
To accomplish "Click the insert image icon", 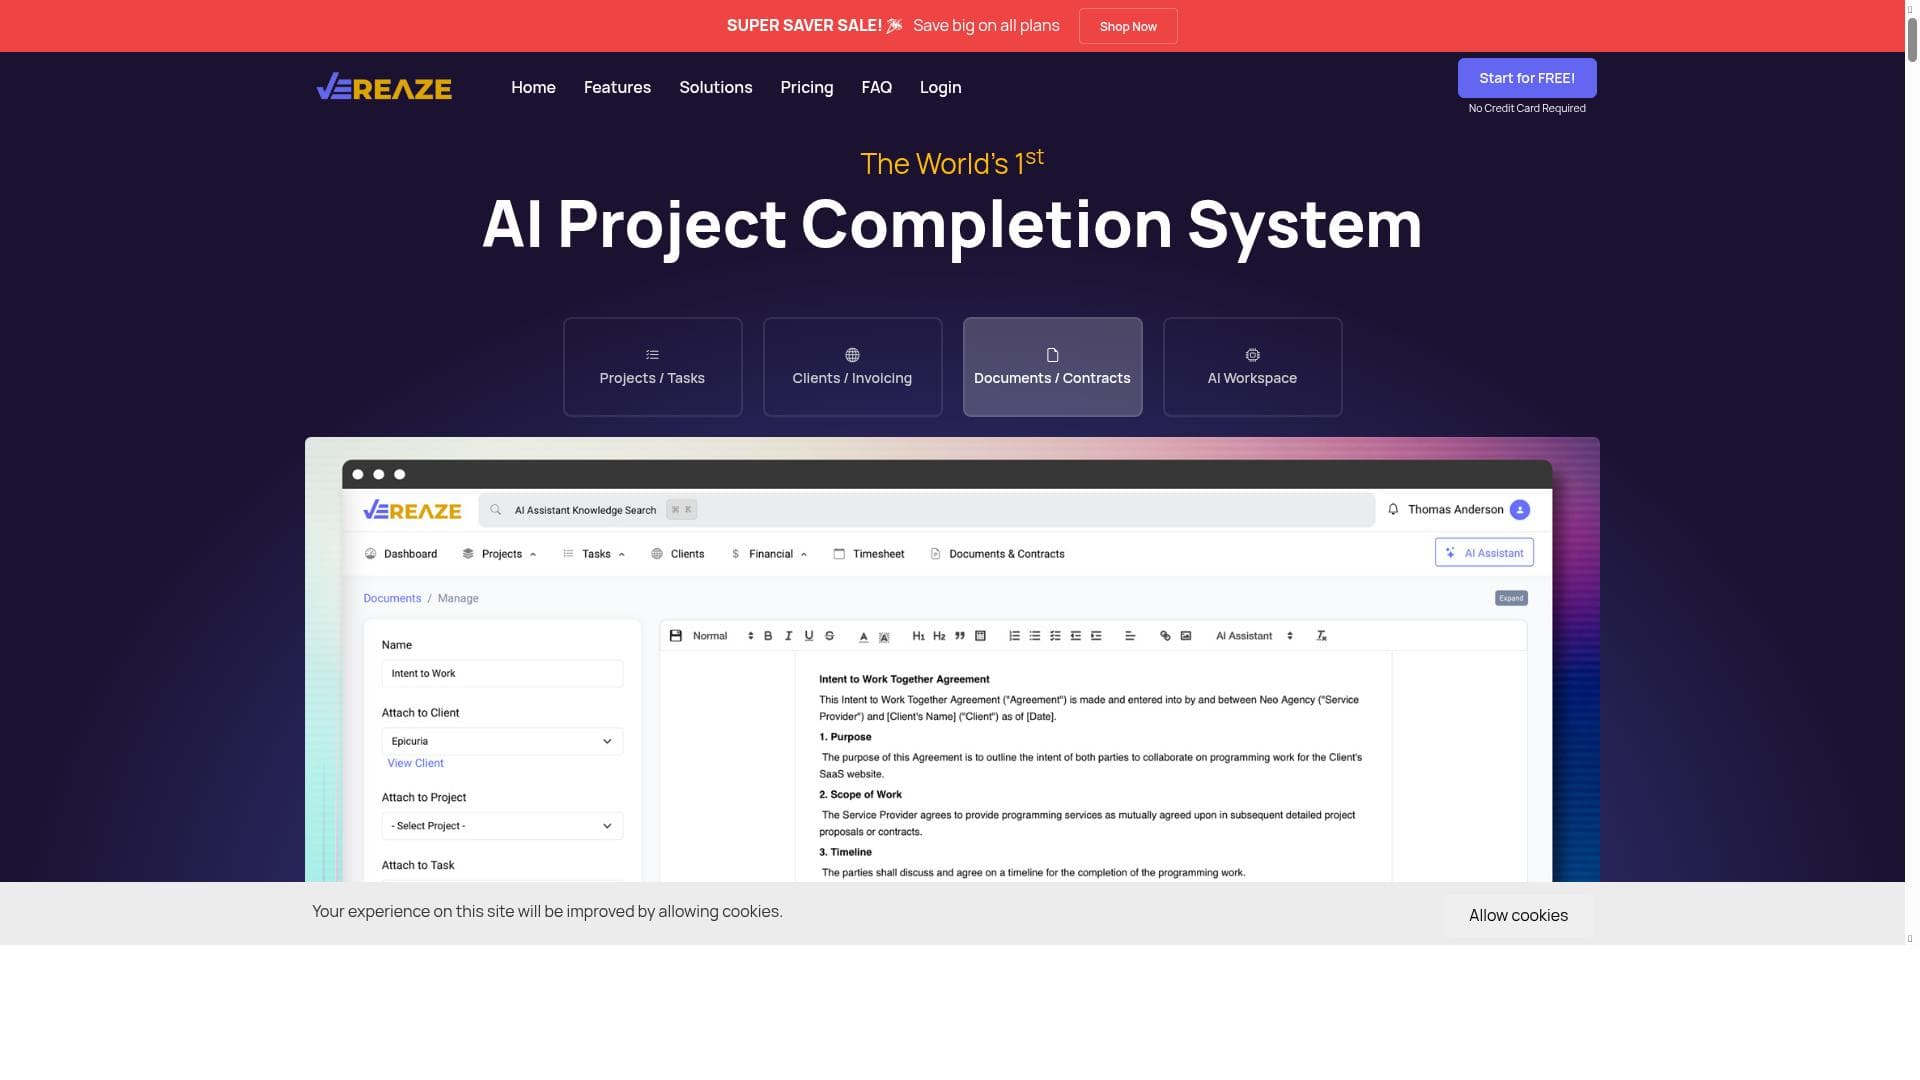I will point(1186,636).
